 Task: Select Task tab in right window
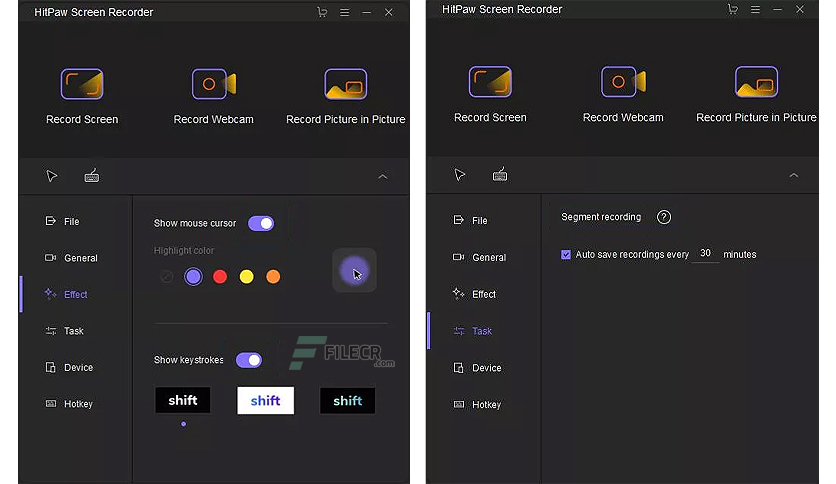472,331
